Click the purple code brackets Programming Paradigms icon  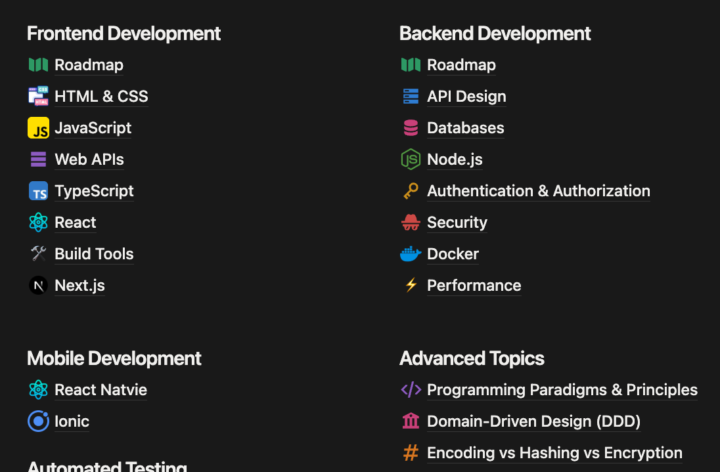point(411,389)
